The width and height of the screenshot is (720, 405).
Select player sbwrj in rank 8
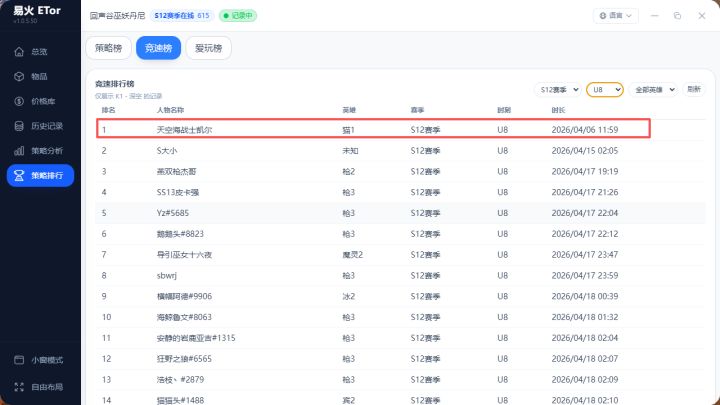(167, 276)
